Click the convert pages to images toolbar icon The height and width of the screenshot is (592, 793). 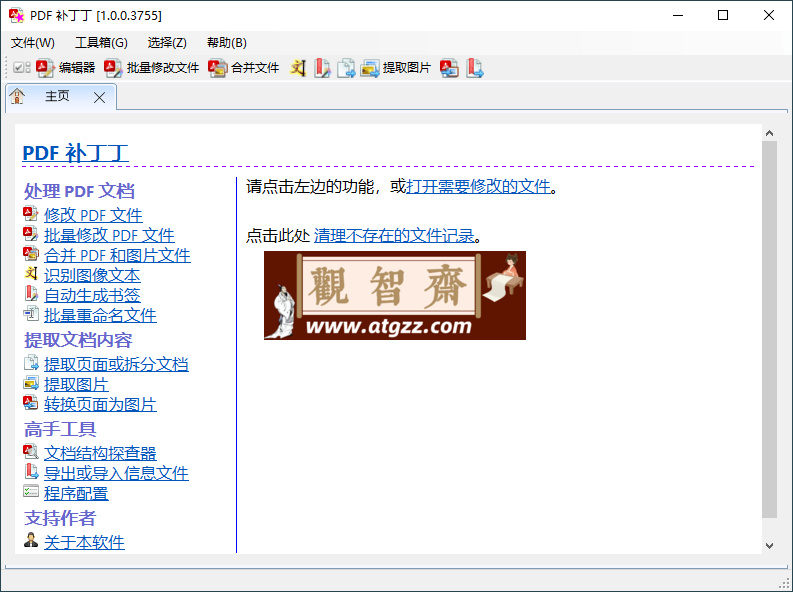pos(449,68)
